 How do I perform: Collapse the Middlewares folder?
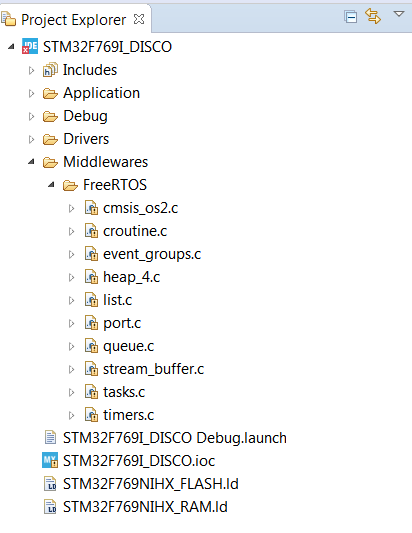31,162
